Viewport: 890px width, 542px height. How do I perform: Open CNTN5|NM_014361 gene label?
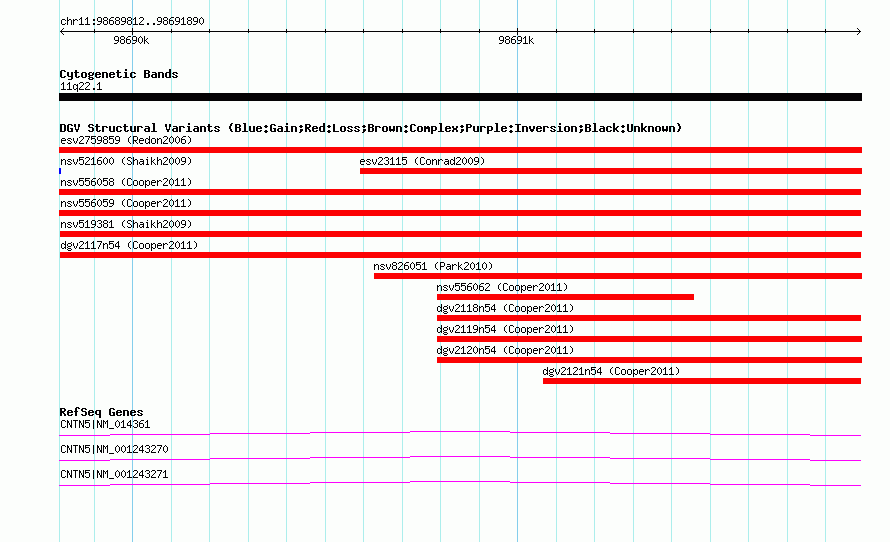(x=105, y=425)
